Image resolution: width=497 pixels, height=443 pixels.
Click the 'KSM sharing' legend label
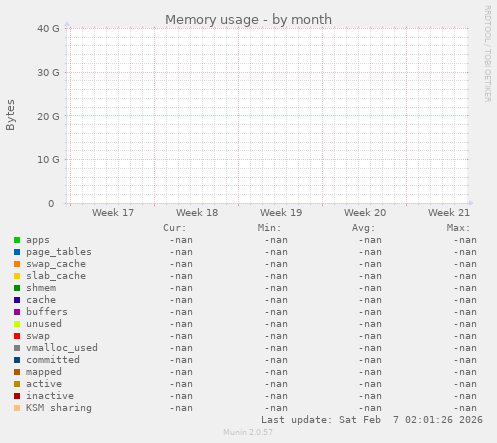coord(59,408)
